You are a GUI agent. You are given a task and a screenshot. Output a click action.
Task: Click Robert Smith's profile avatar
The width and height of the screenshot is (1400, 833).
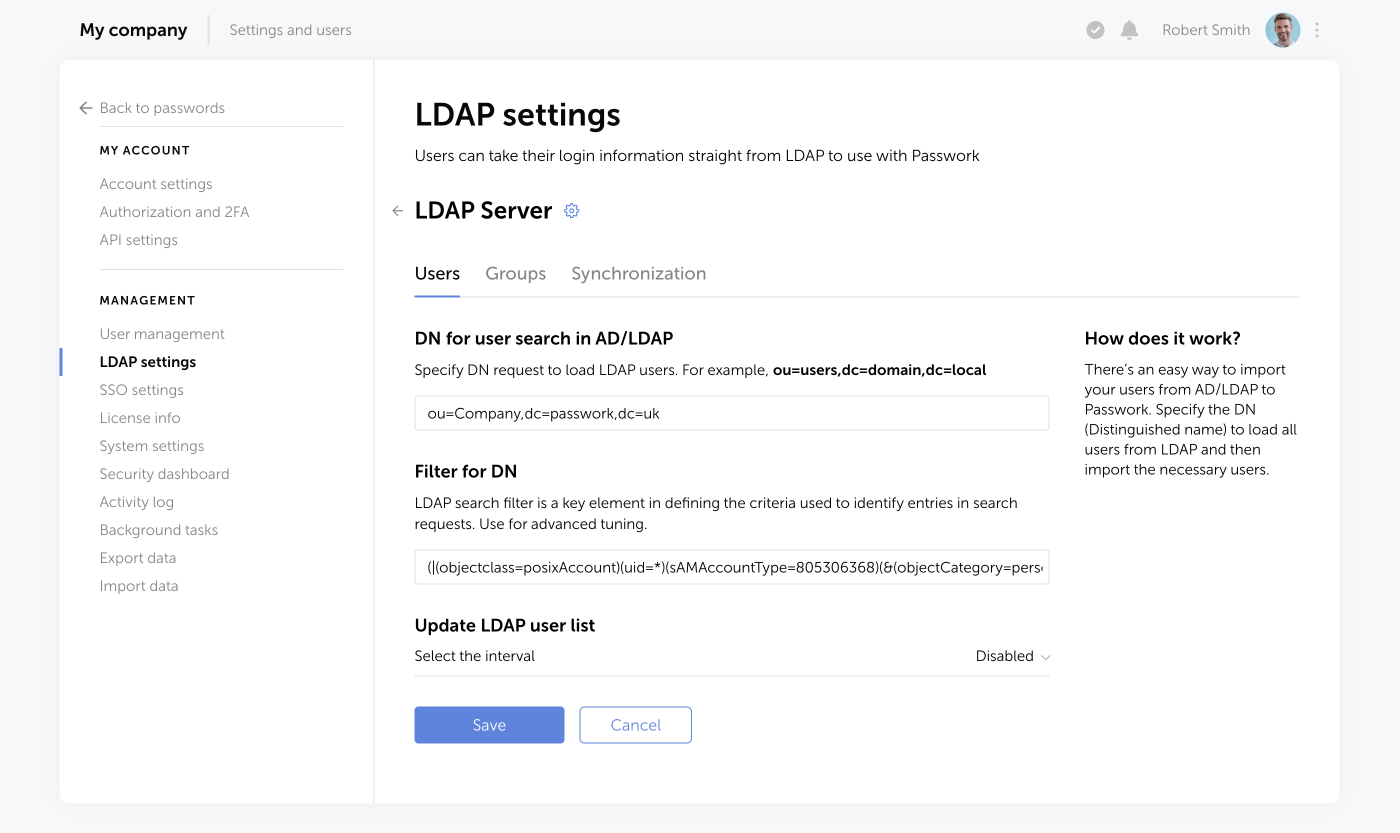tap(1282, 30)
